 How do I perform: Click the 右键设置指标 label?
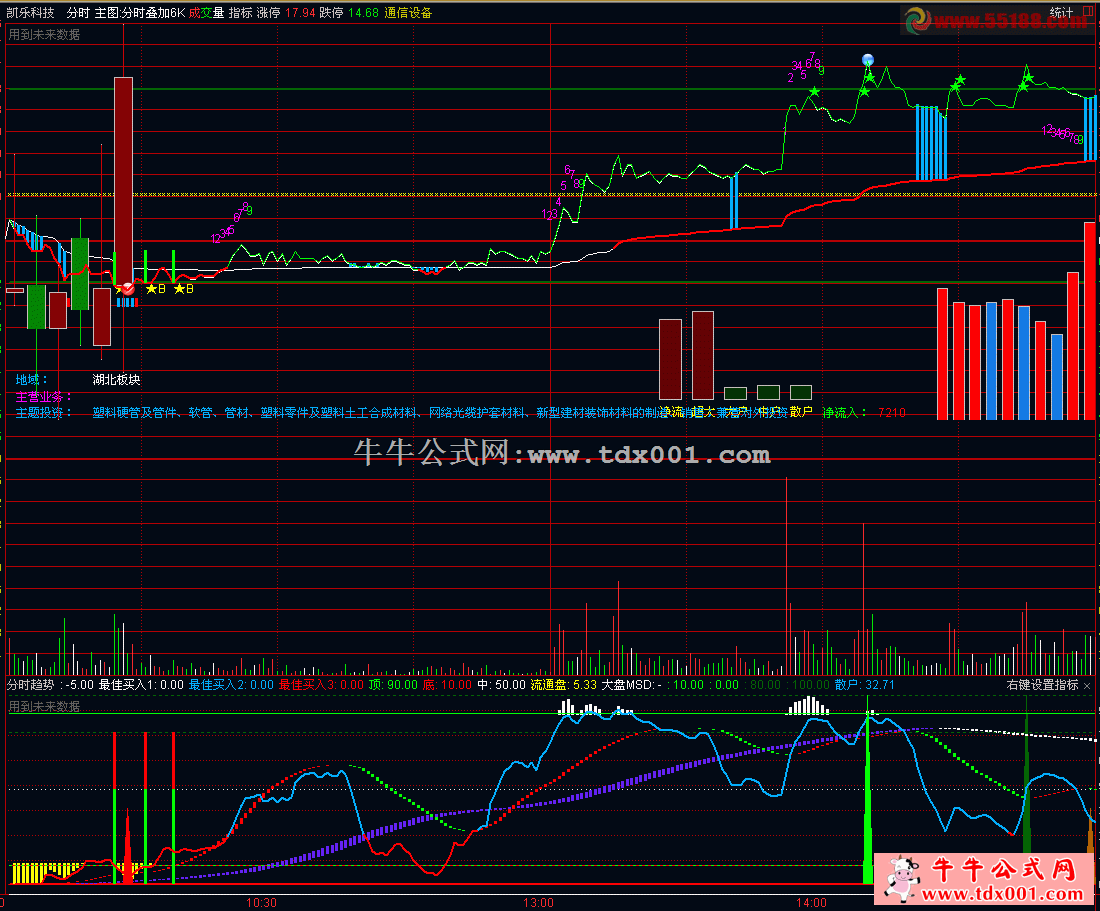coord(1042,684)
